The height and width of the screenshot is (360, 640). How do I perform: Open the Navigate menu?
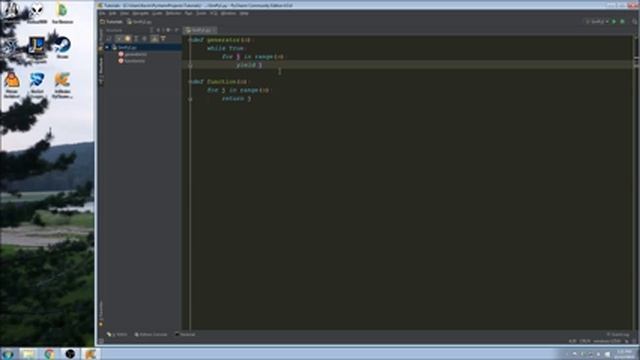pyautogui.click(x=140, y=13)
